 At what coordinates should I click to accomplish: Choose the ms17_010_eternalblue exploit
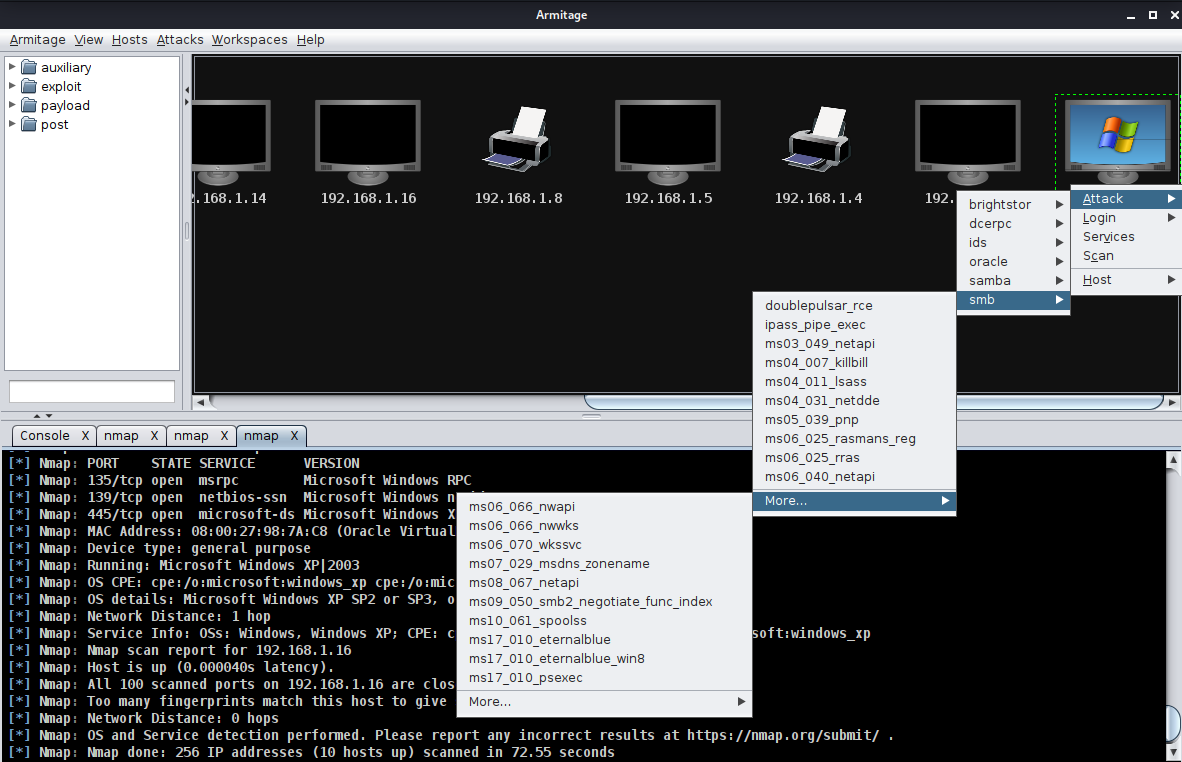(605, 639)
